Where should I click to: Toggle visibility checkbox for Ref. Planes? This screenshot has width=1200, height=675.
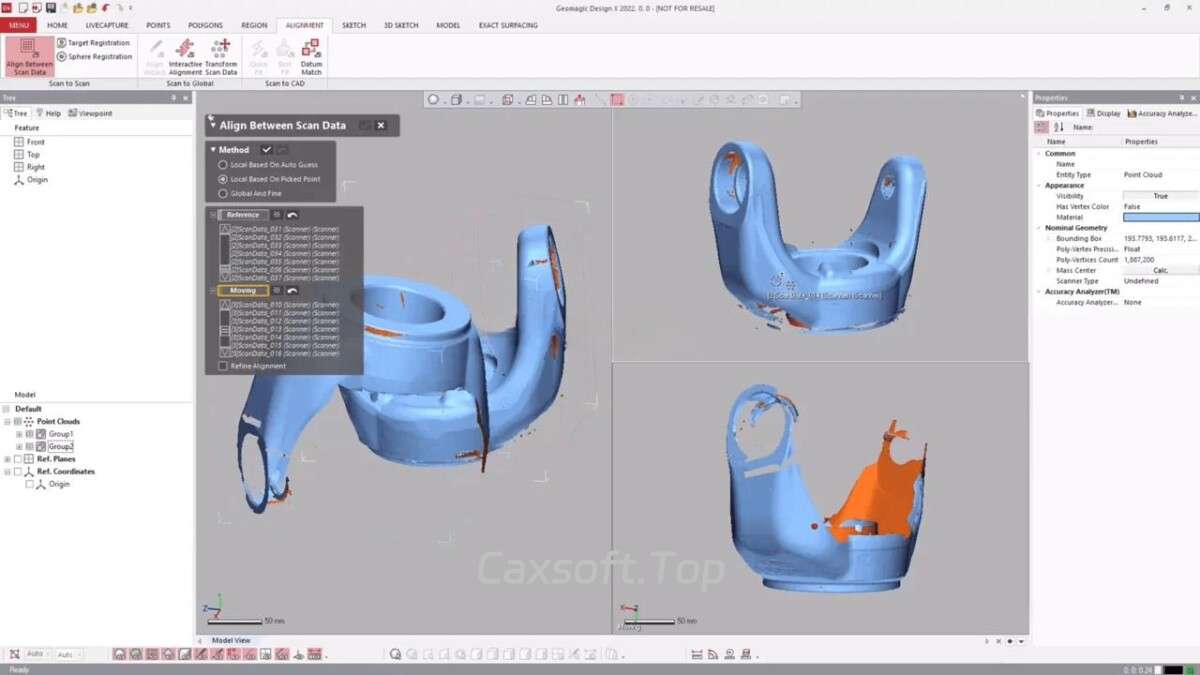click(x=17, y=459)
